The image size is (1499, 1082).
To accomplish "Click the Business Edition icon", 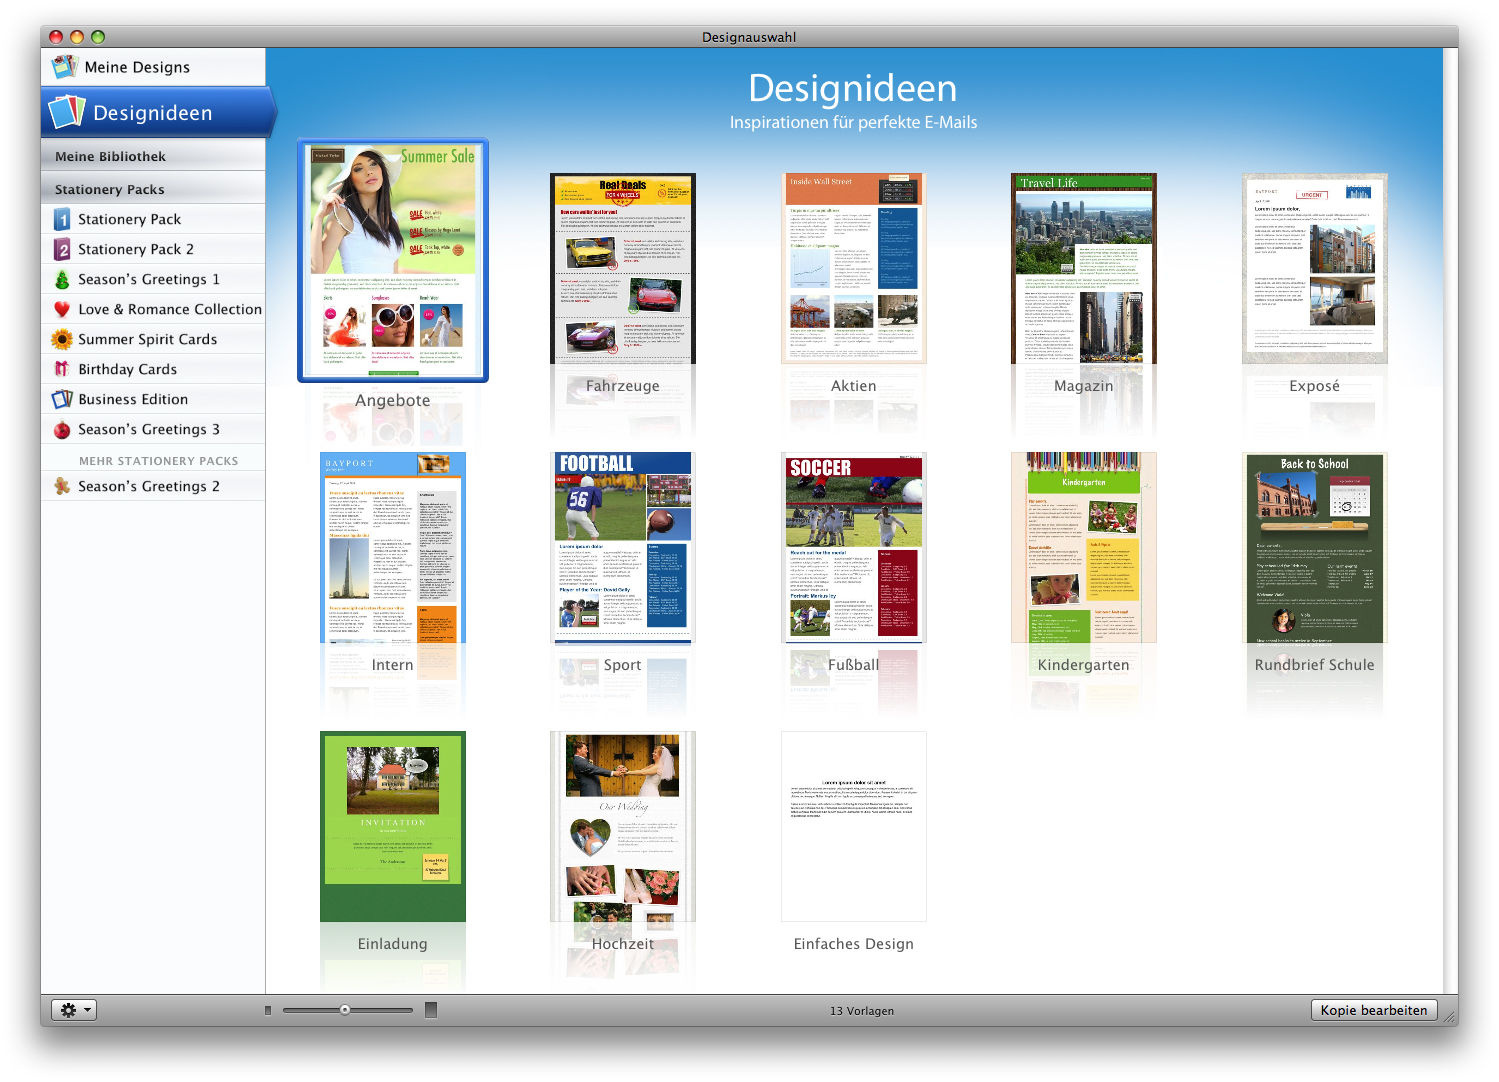I will (62, 399).
